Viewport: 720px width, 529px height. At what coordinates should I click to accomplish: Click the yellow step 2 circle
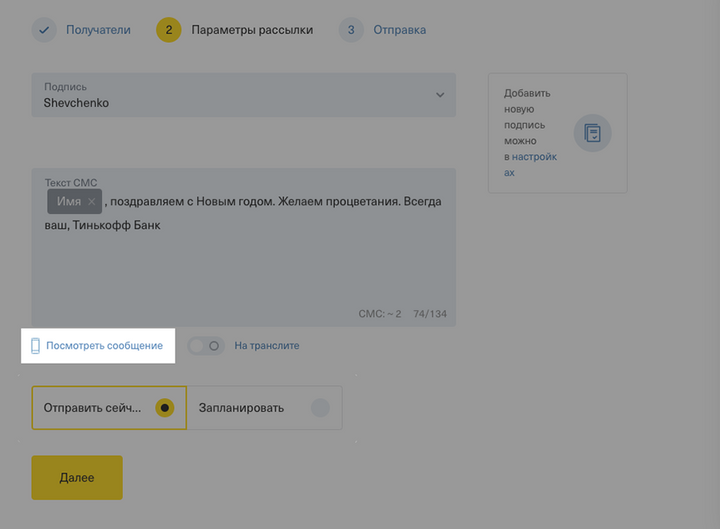(168, 30)
